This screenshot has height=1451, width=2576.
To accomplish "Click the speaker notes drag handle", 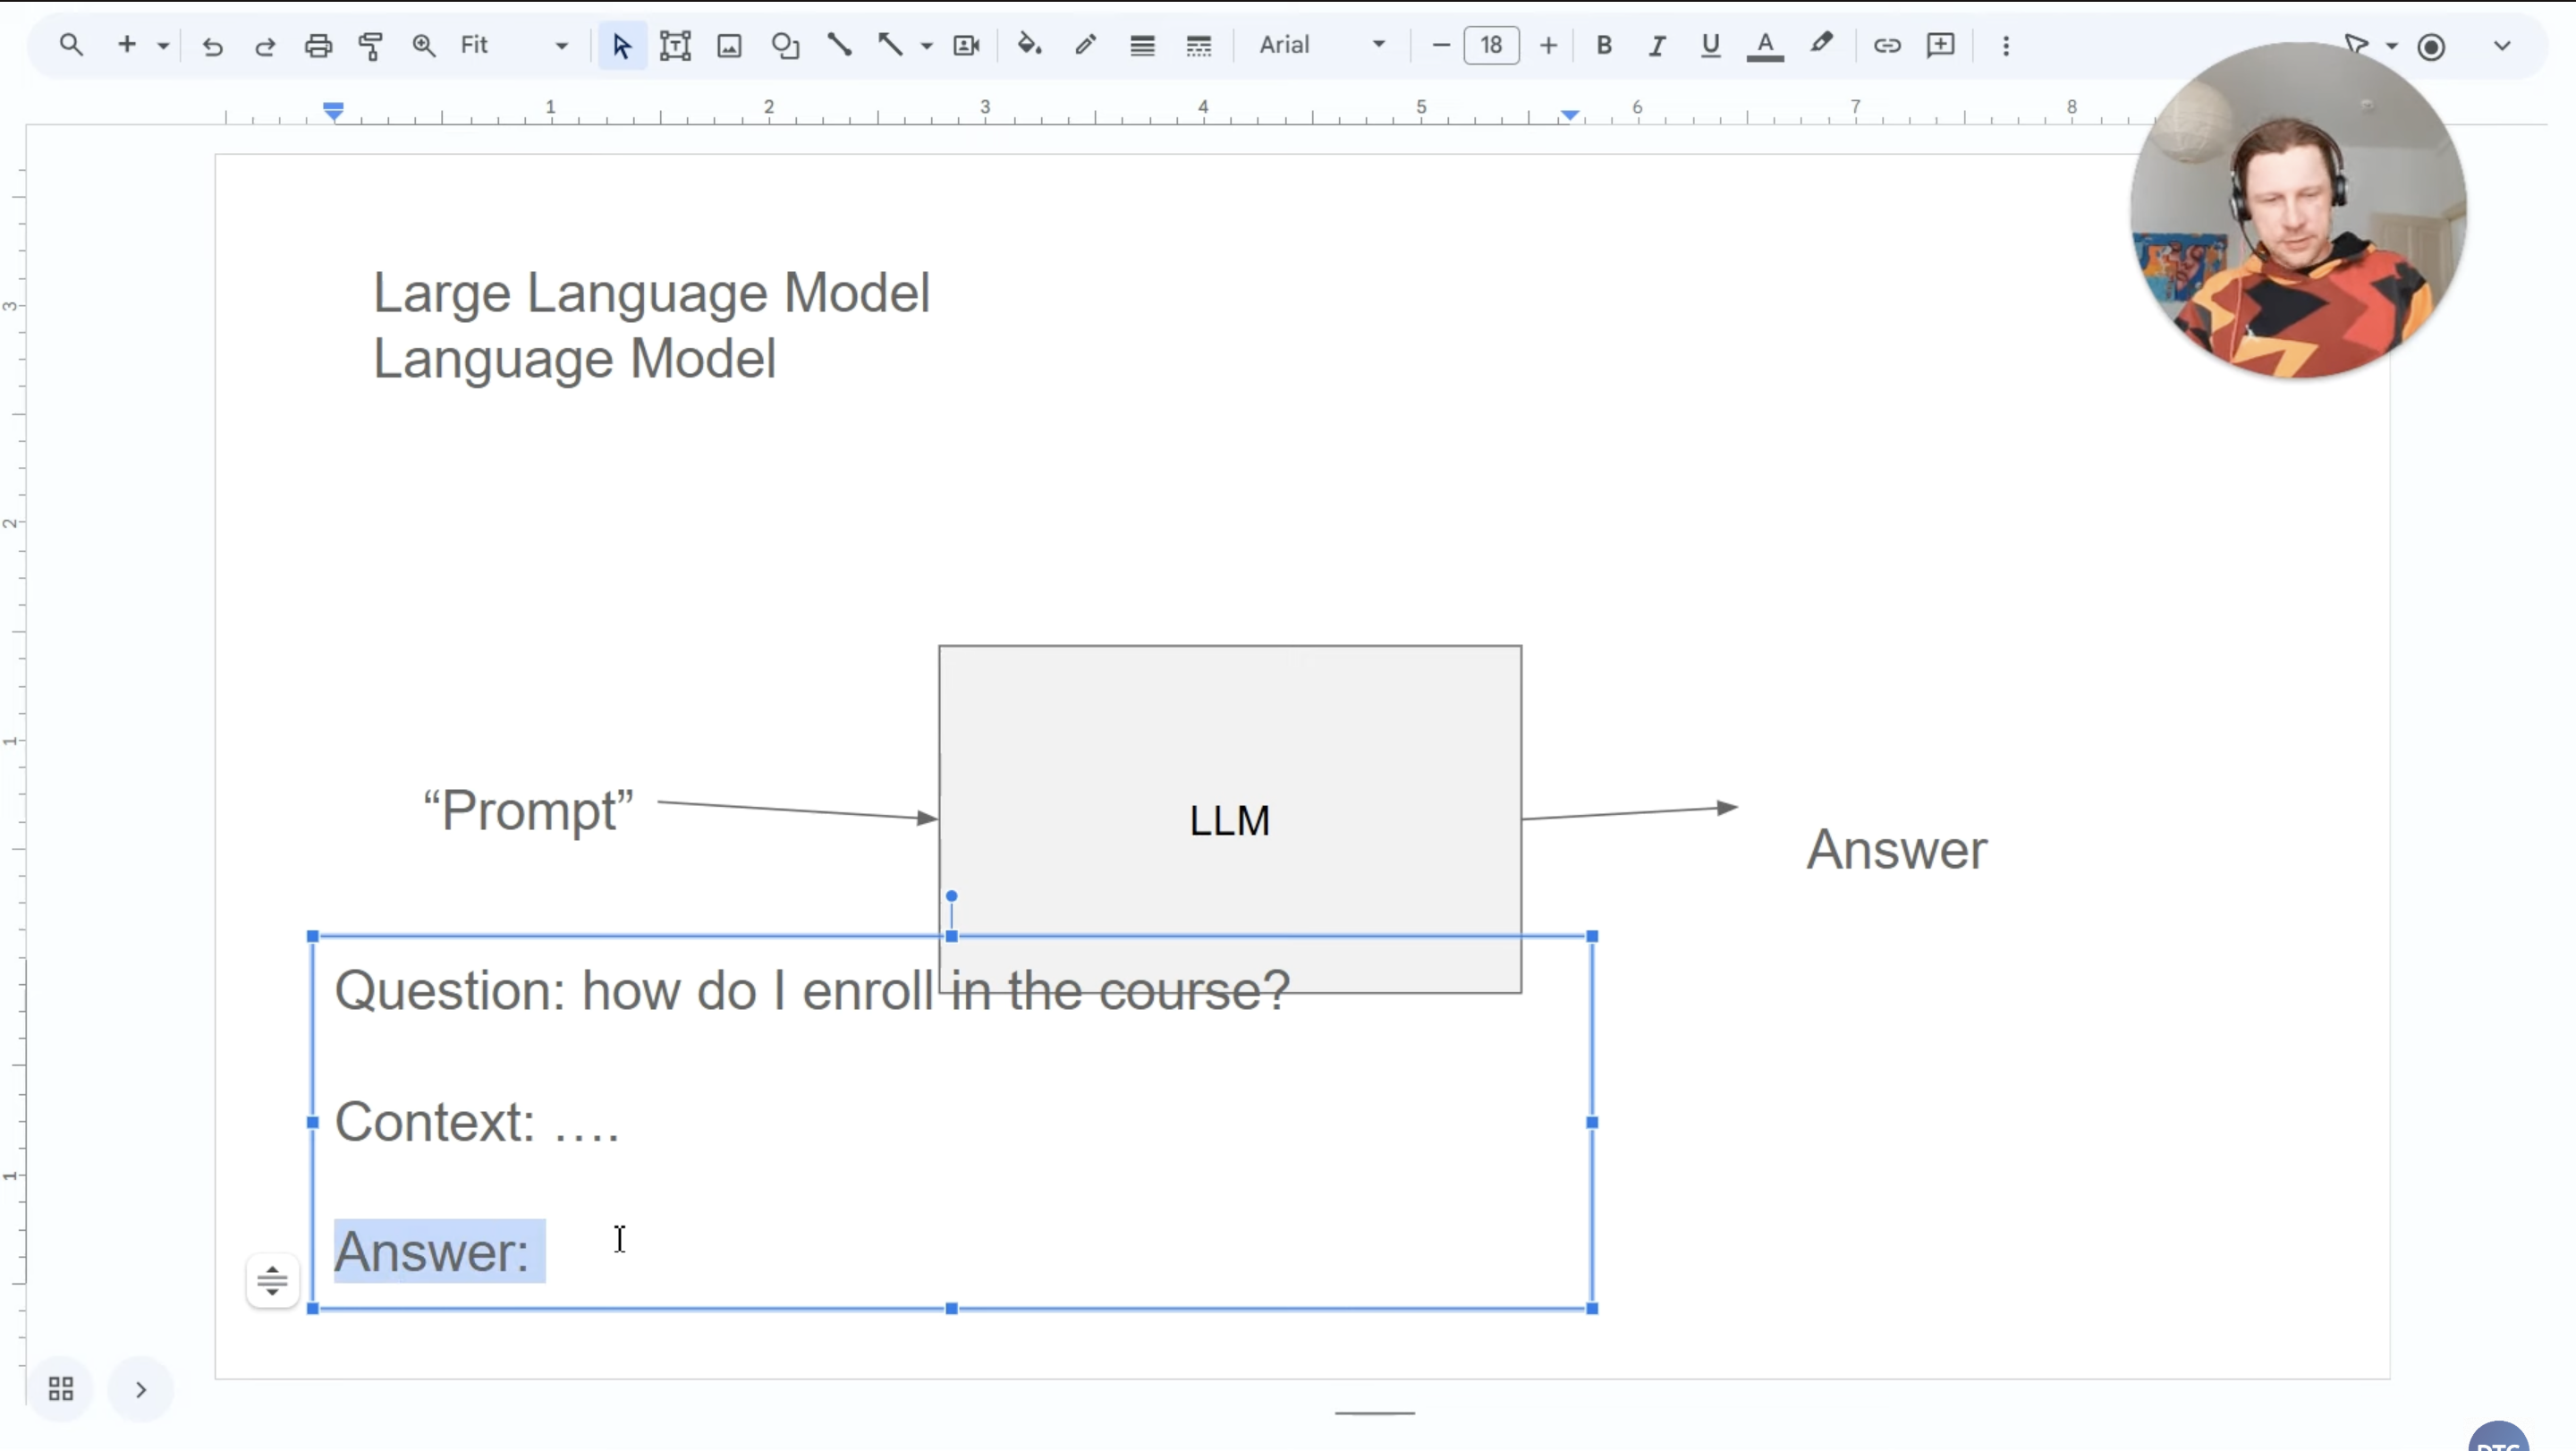I will 1375,1413.
